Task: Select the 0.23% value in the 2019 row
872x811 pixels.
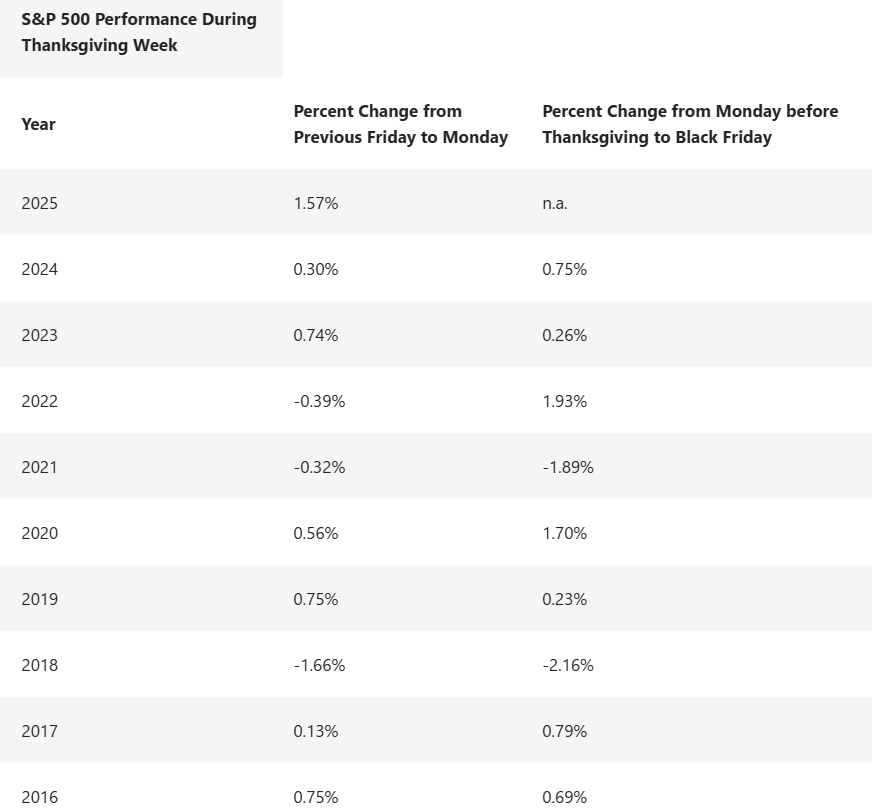Action: 565,599
